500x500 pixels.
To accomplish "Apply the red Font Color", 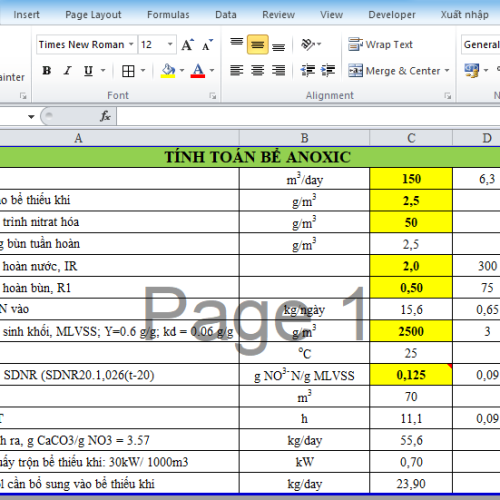I will pyautogui.click(x=198, y=71).
